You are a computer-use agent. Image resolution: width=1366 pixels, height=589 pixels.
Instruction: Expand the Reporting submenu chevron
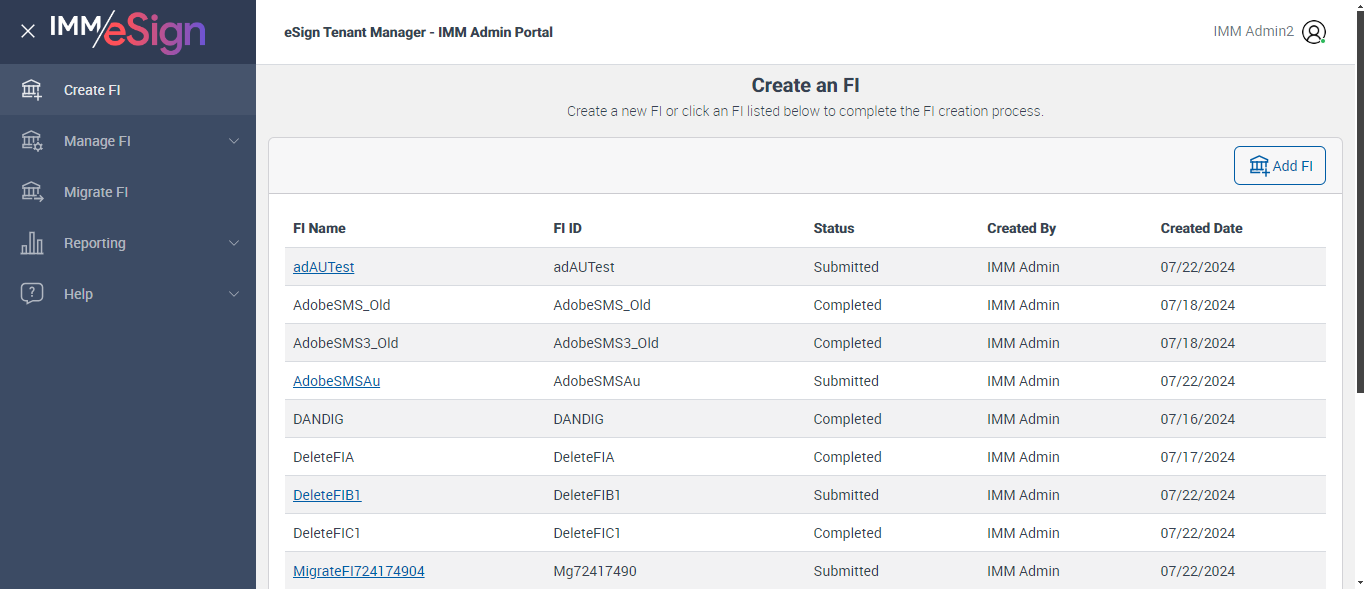pyautogui.click(x=234, y=243)
